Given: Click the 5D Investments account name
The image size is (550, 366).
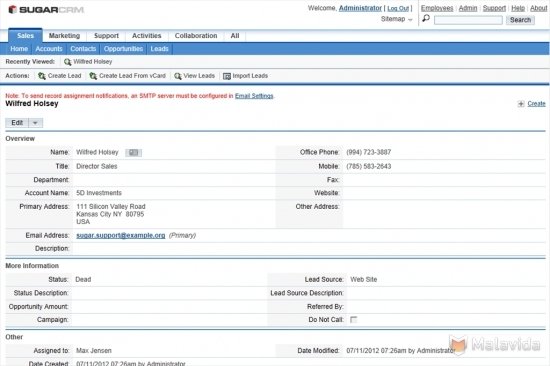Looking at the screenshot, I should point(99,193).
